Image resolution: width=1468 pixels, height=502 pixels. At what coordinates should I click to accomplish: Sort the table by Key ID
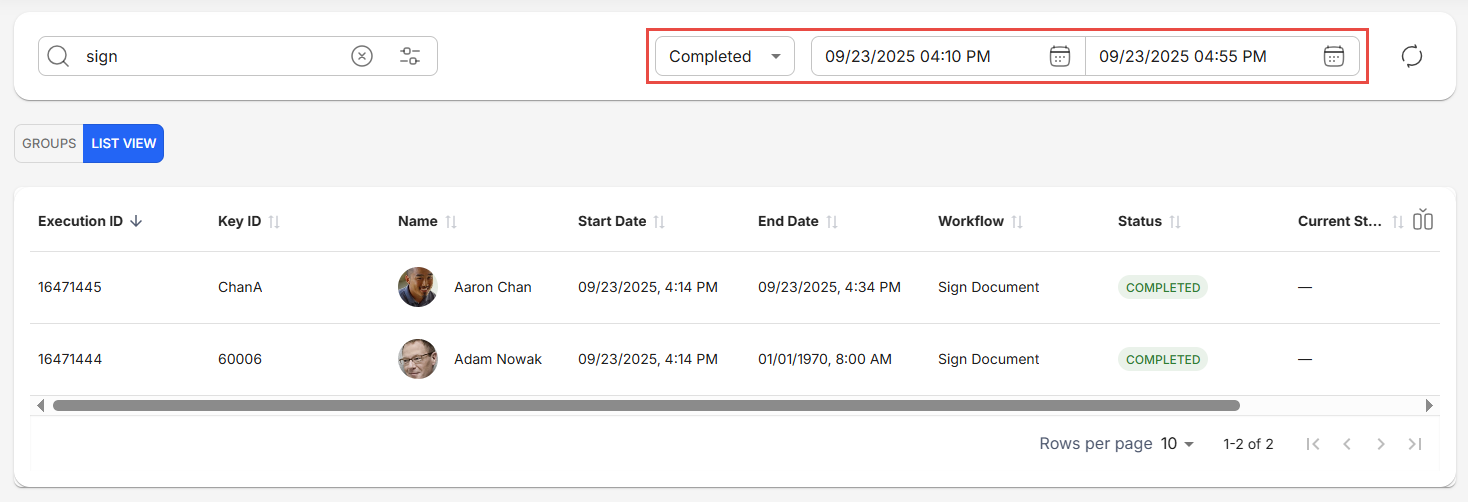pos(274,221)
